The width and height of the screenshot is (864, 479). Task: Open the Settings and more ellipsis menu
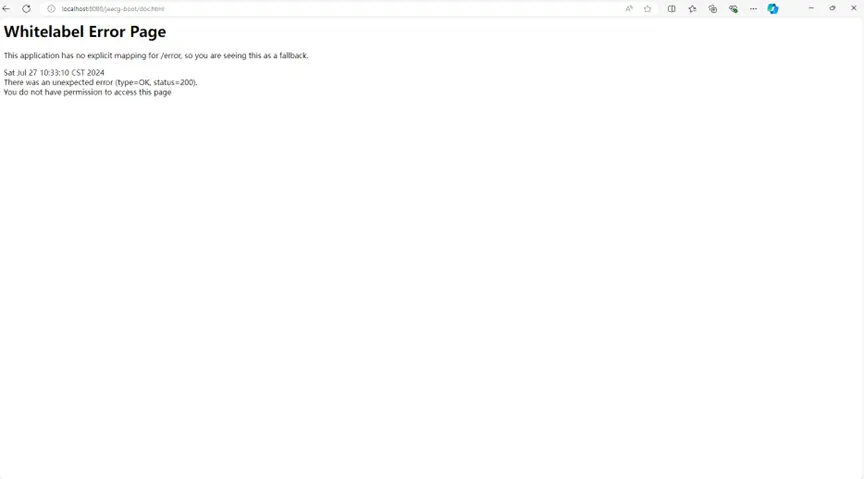tap(753, 9)
